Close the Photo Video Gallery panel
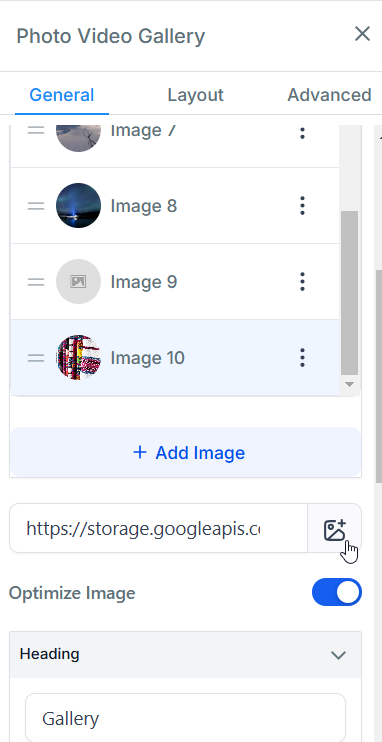 point(362,34)
